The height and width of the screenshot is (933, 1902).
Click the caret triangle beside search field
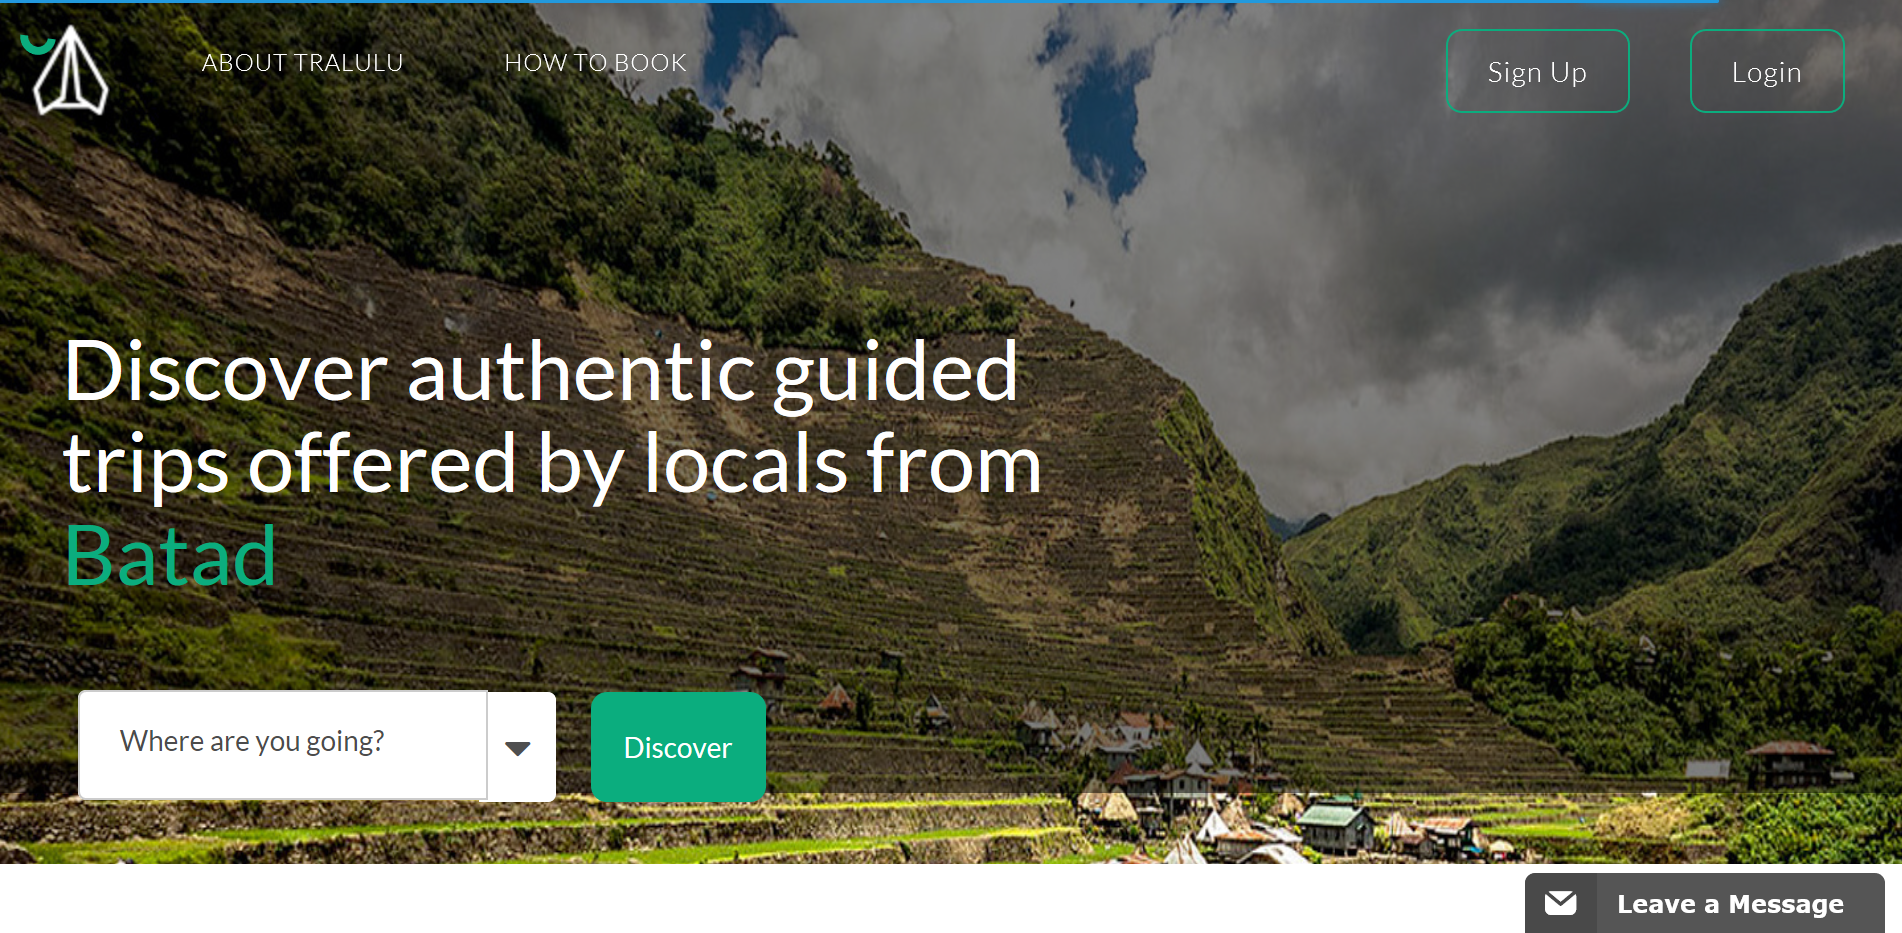[x=518, y=748]
